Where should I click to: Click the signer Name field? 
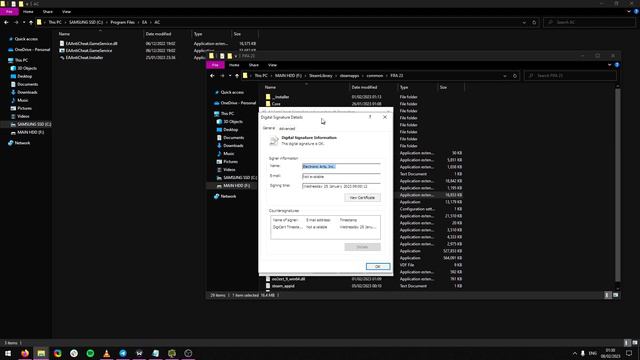341,167
